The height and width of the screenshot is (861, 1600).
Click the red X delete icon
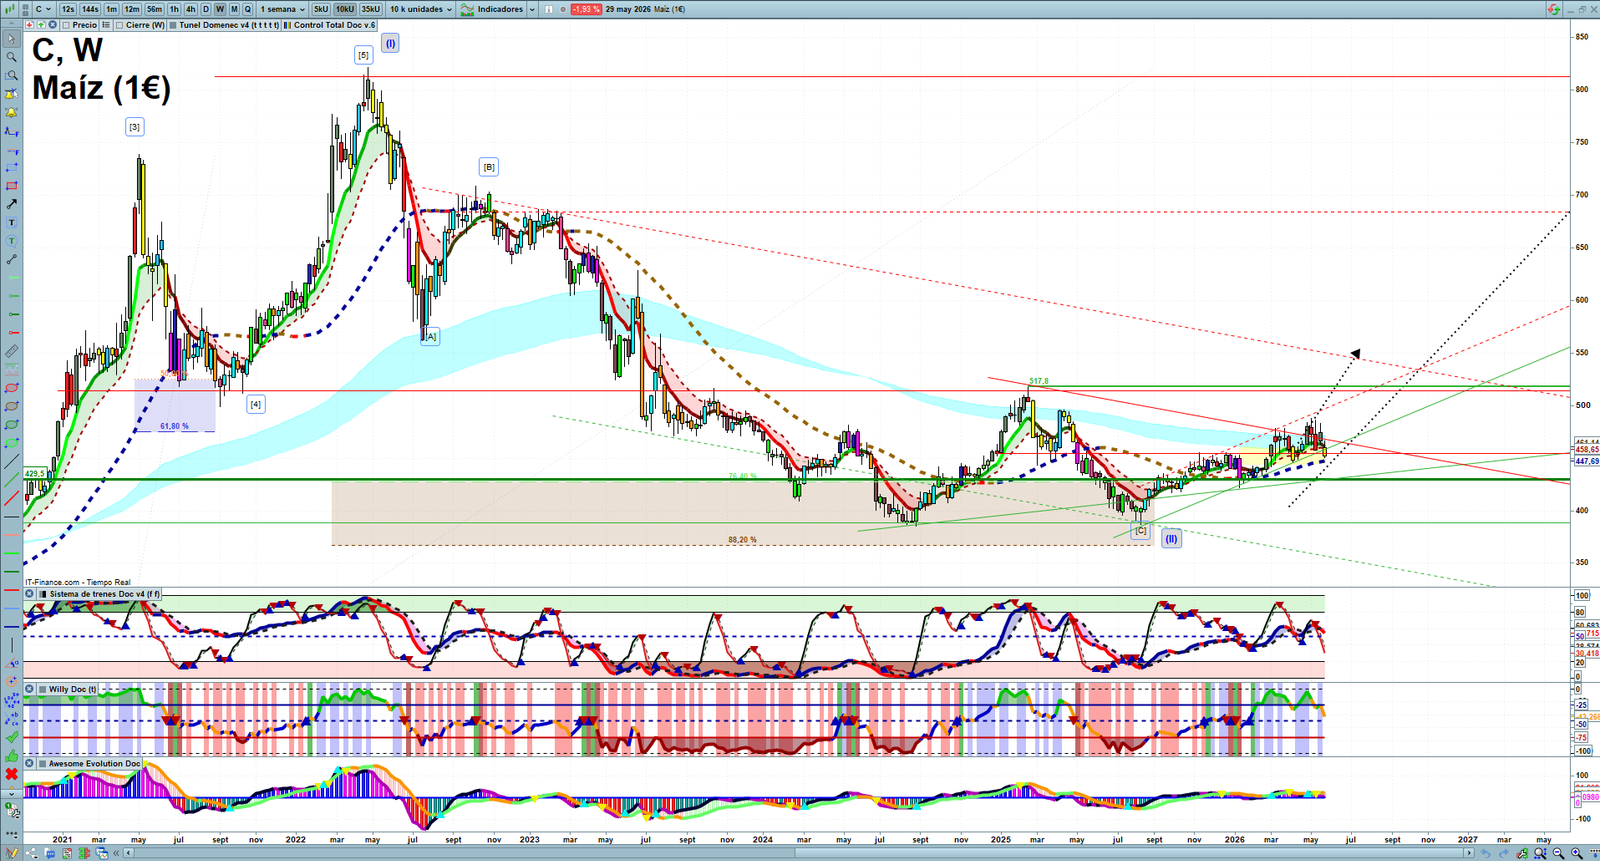(11, 774)
